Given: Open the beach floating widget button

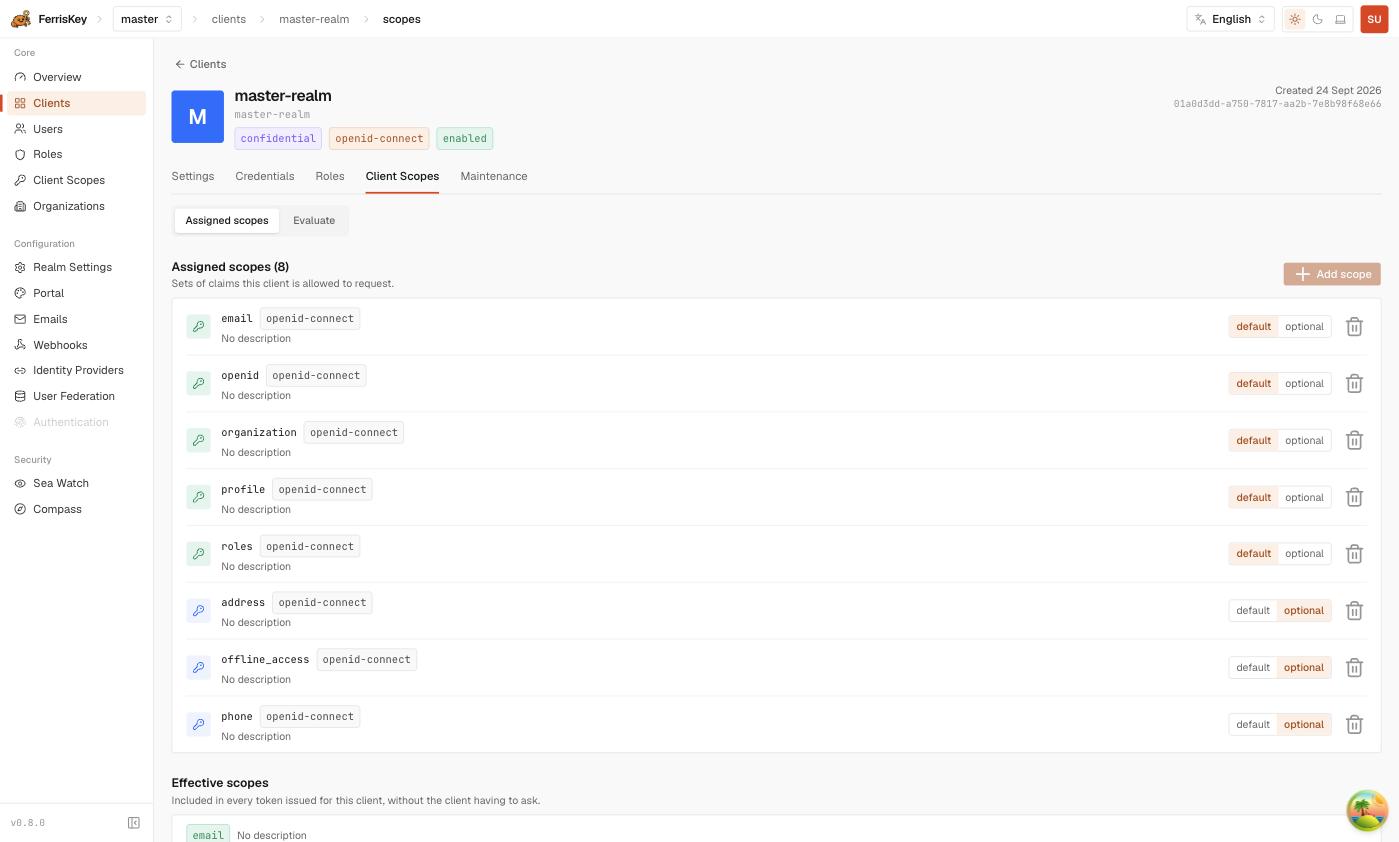Looking at the screenshot, I should point(1367,811).
